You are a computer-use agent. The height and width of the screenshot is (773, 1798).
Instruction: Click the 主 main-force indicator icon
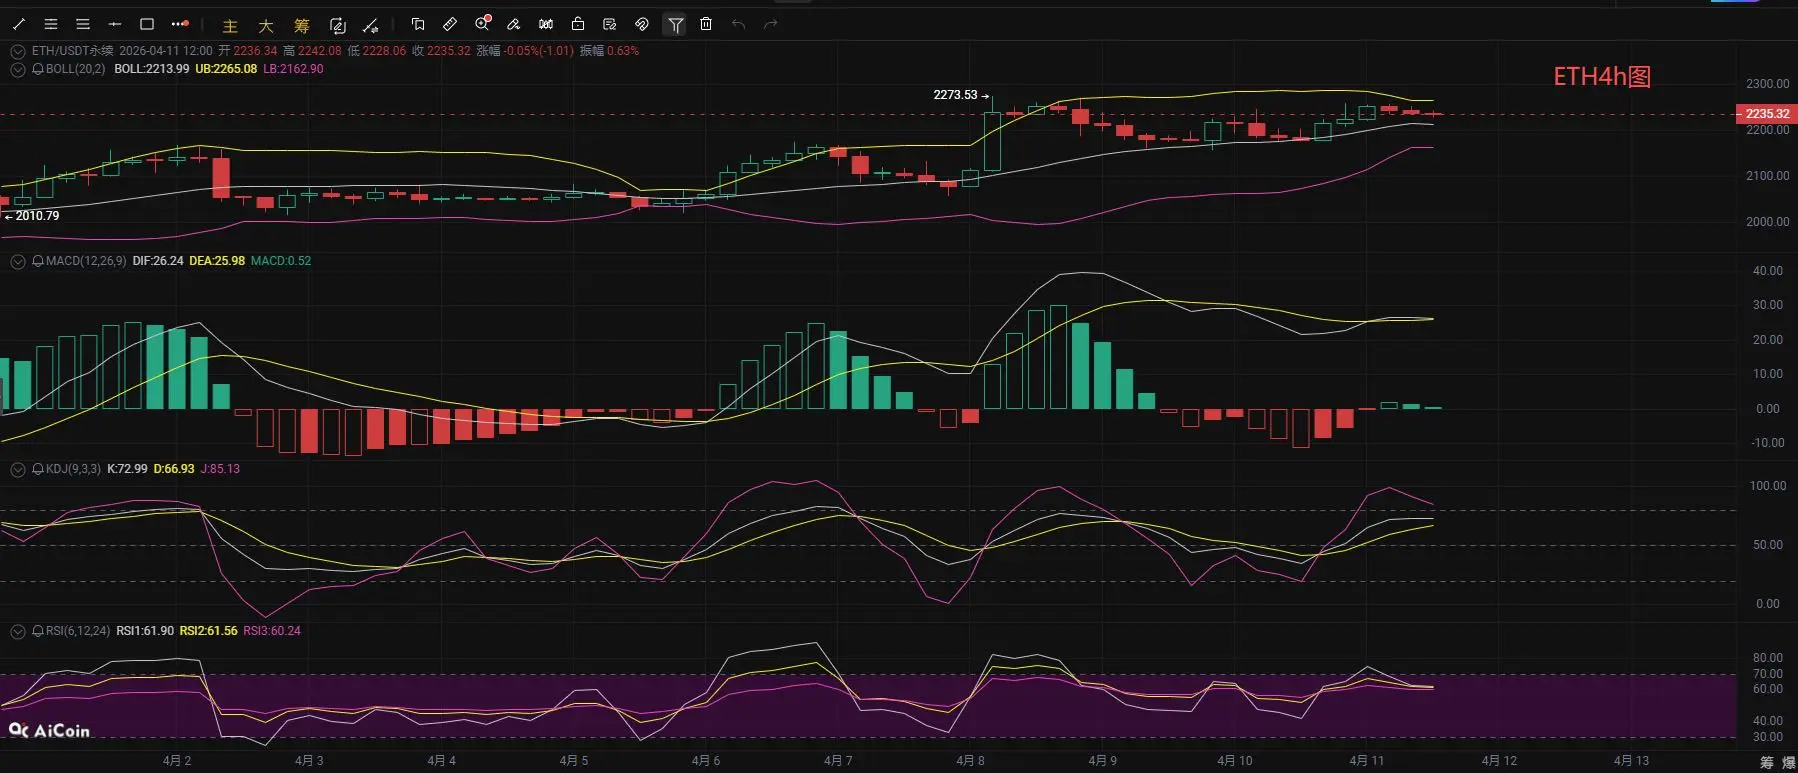pyautogui.click(x=230, y=26)
